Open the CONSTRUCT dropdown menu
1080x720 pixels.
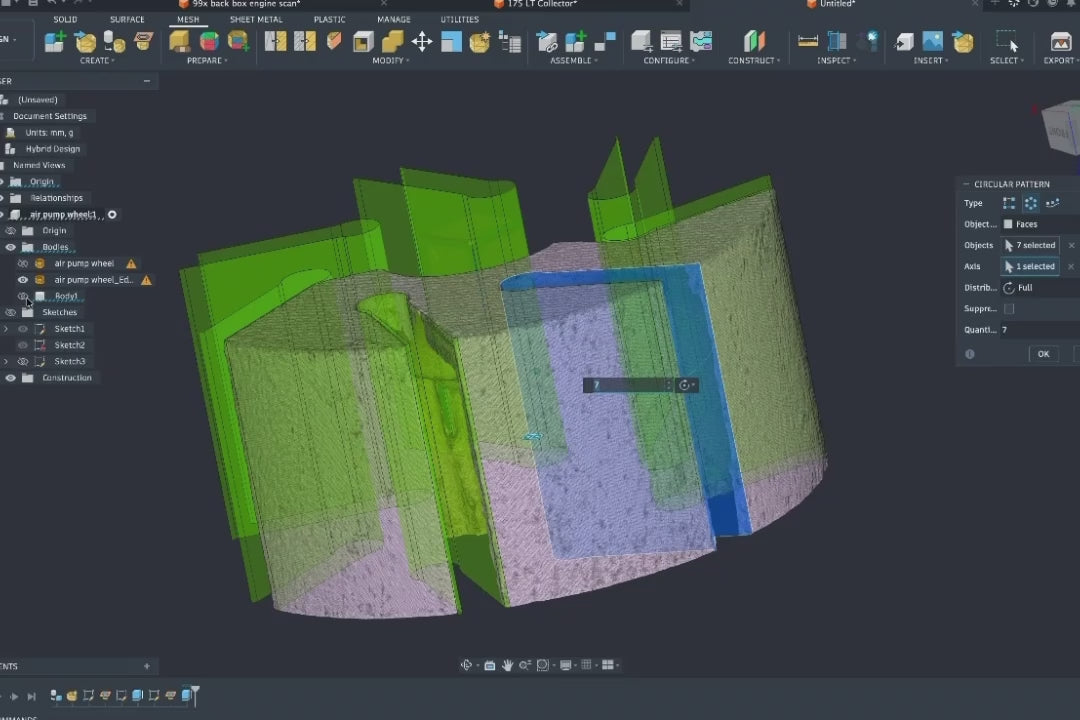click(754, 61)
